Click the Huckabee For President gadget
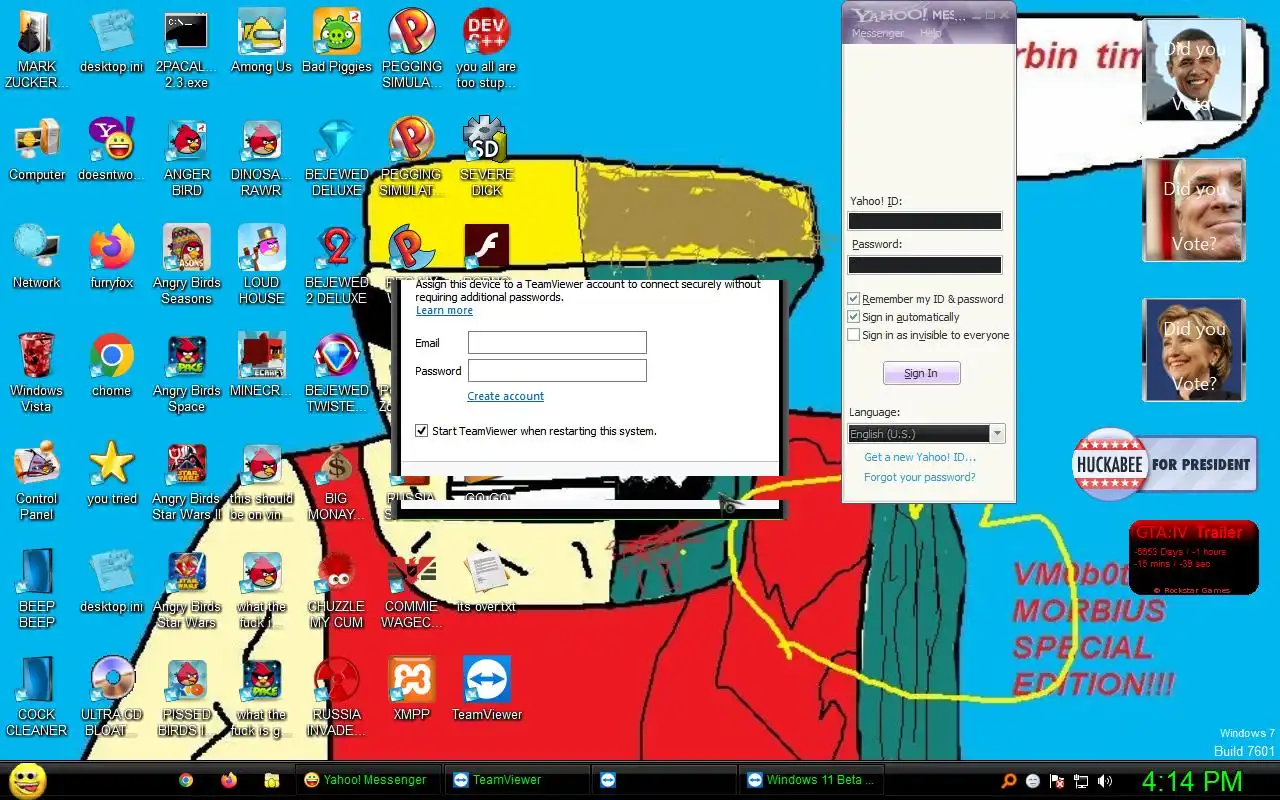 point(1164,464)
